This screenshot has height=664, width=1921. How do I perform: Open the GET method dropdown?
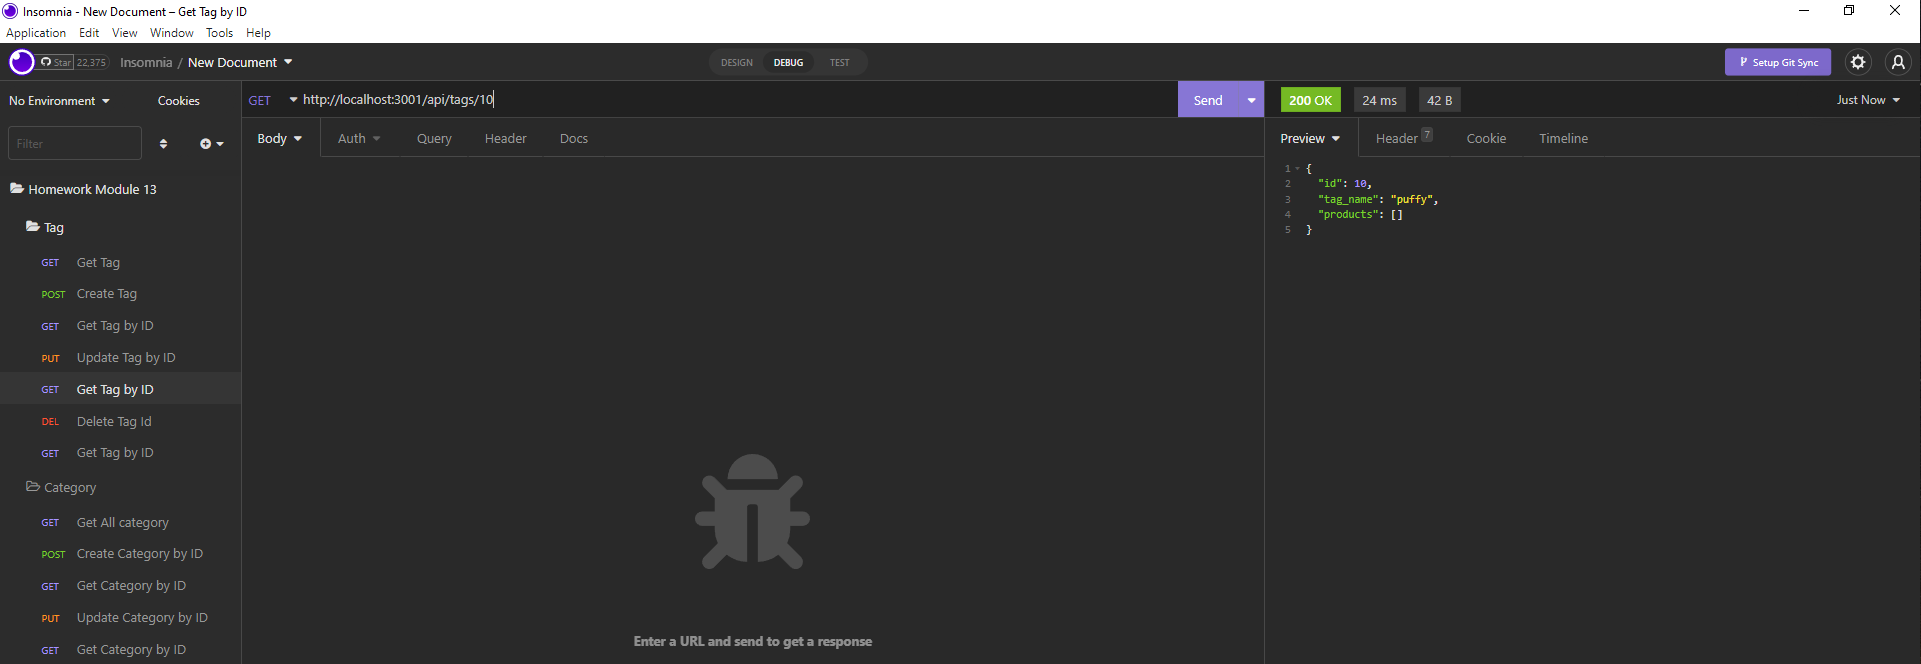(273, 100)
